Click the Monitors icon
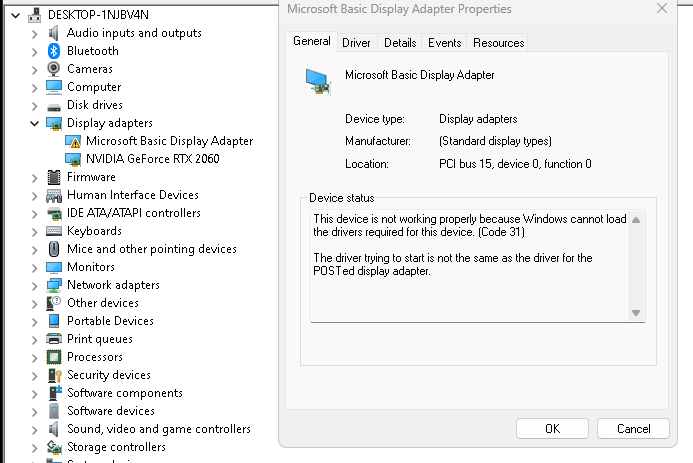 tap(54, 267)
